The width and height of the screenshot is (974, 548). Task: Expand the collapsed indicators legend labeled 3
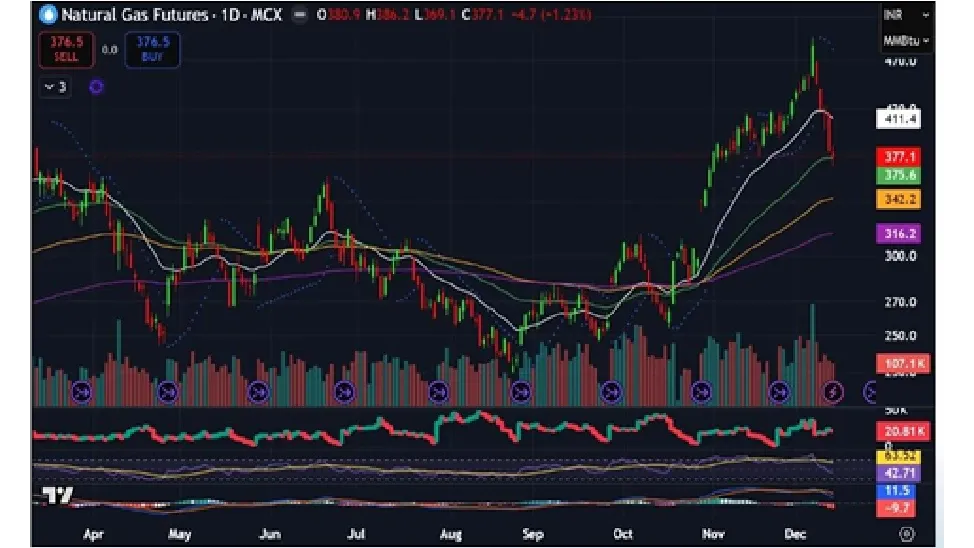pos(55,87)
